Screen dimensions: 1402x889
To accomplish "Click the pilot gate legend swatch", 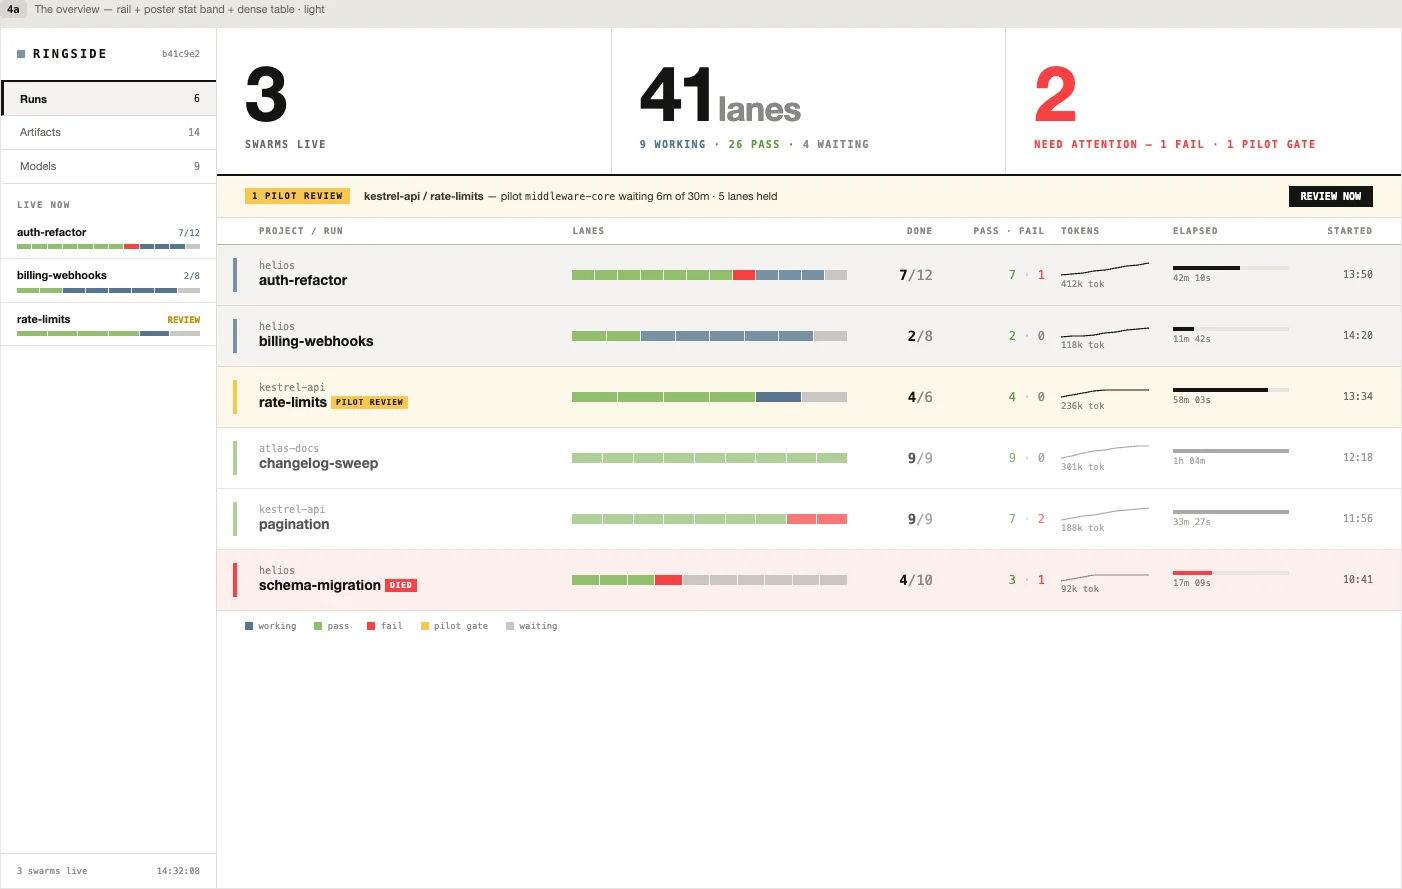I will click(x=425, y=626).
